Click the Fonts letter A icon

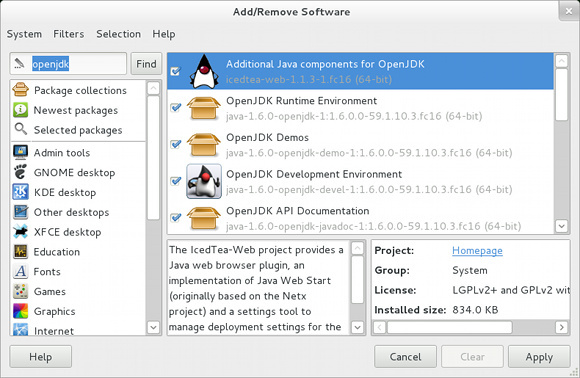click(20, 271)
